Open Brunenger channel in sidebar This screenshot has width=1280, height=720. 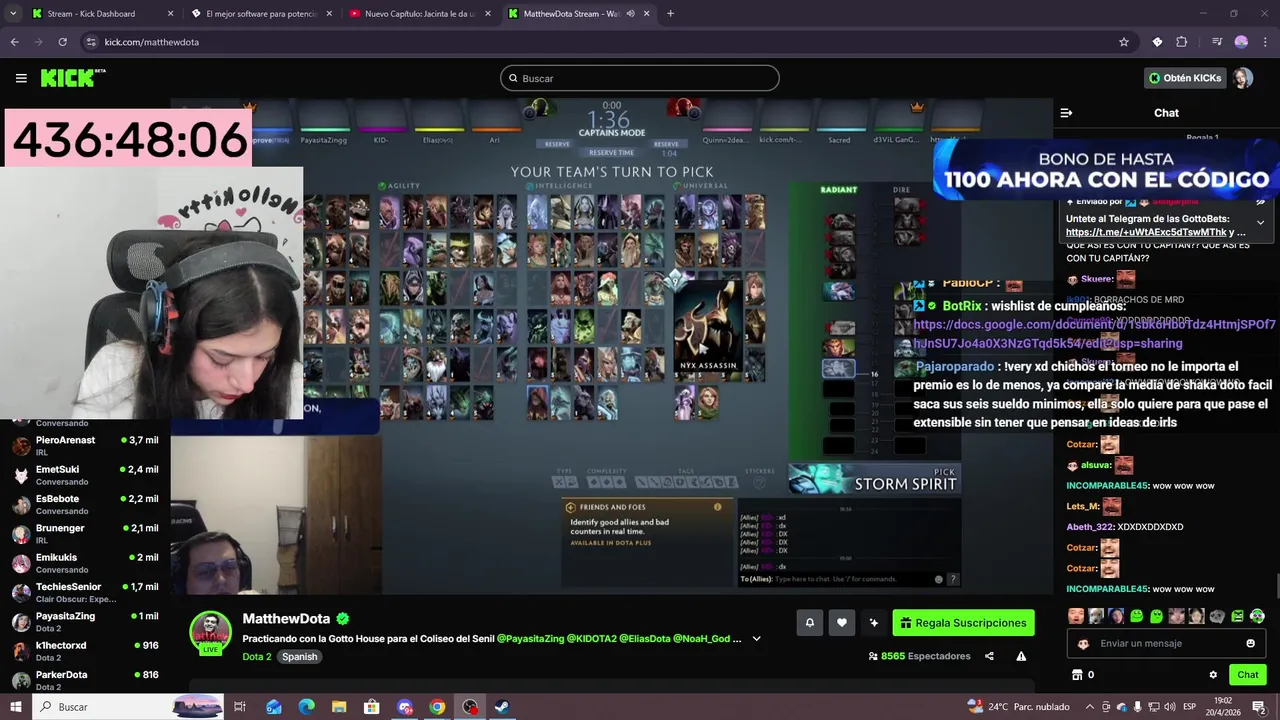(85, 533)
